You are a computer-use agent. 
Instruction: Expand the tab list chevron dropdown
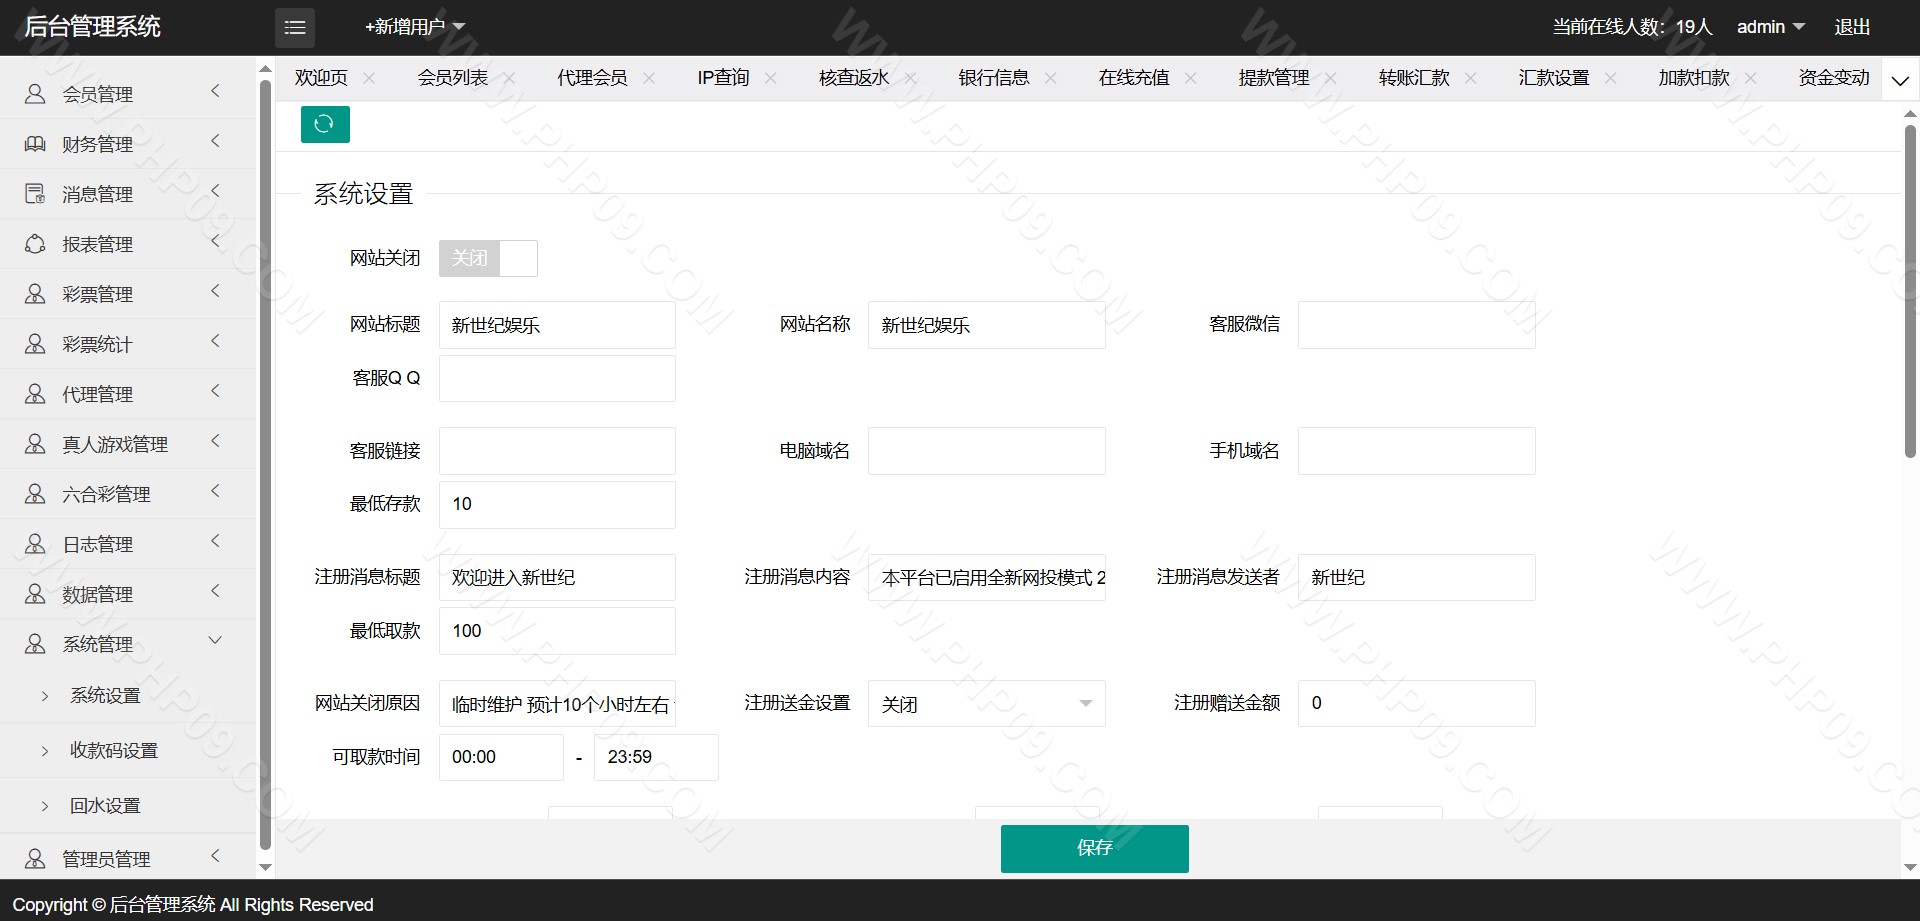(1900, 80)
